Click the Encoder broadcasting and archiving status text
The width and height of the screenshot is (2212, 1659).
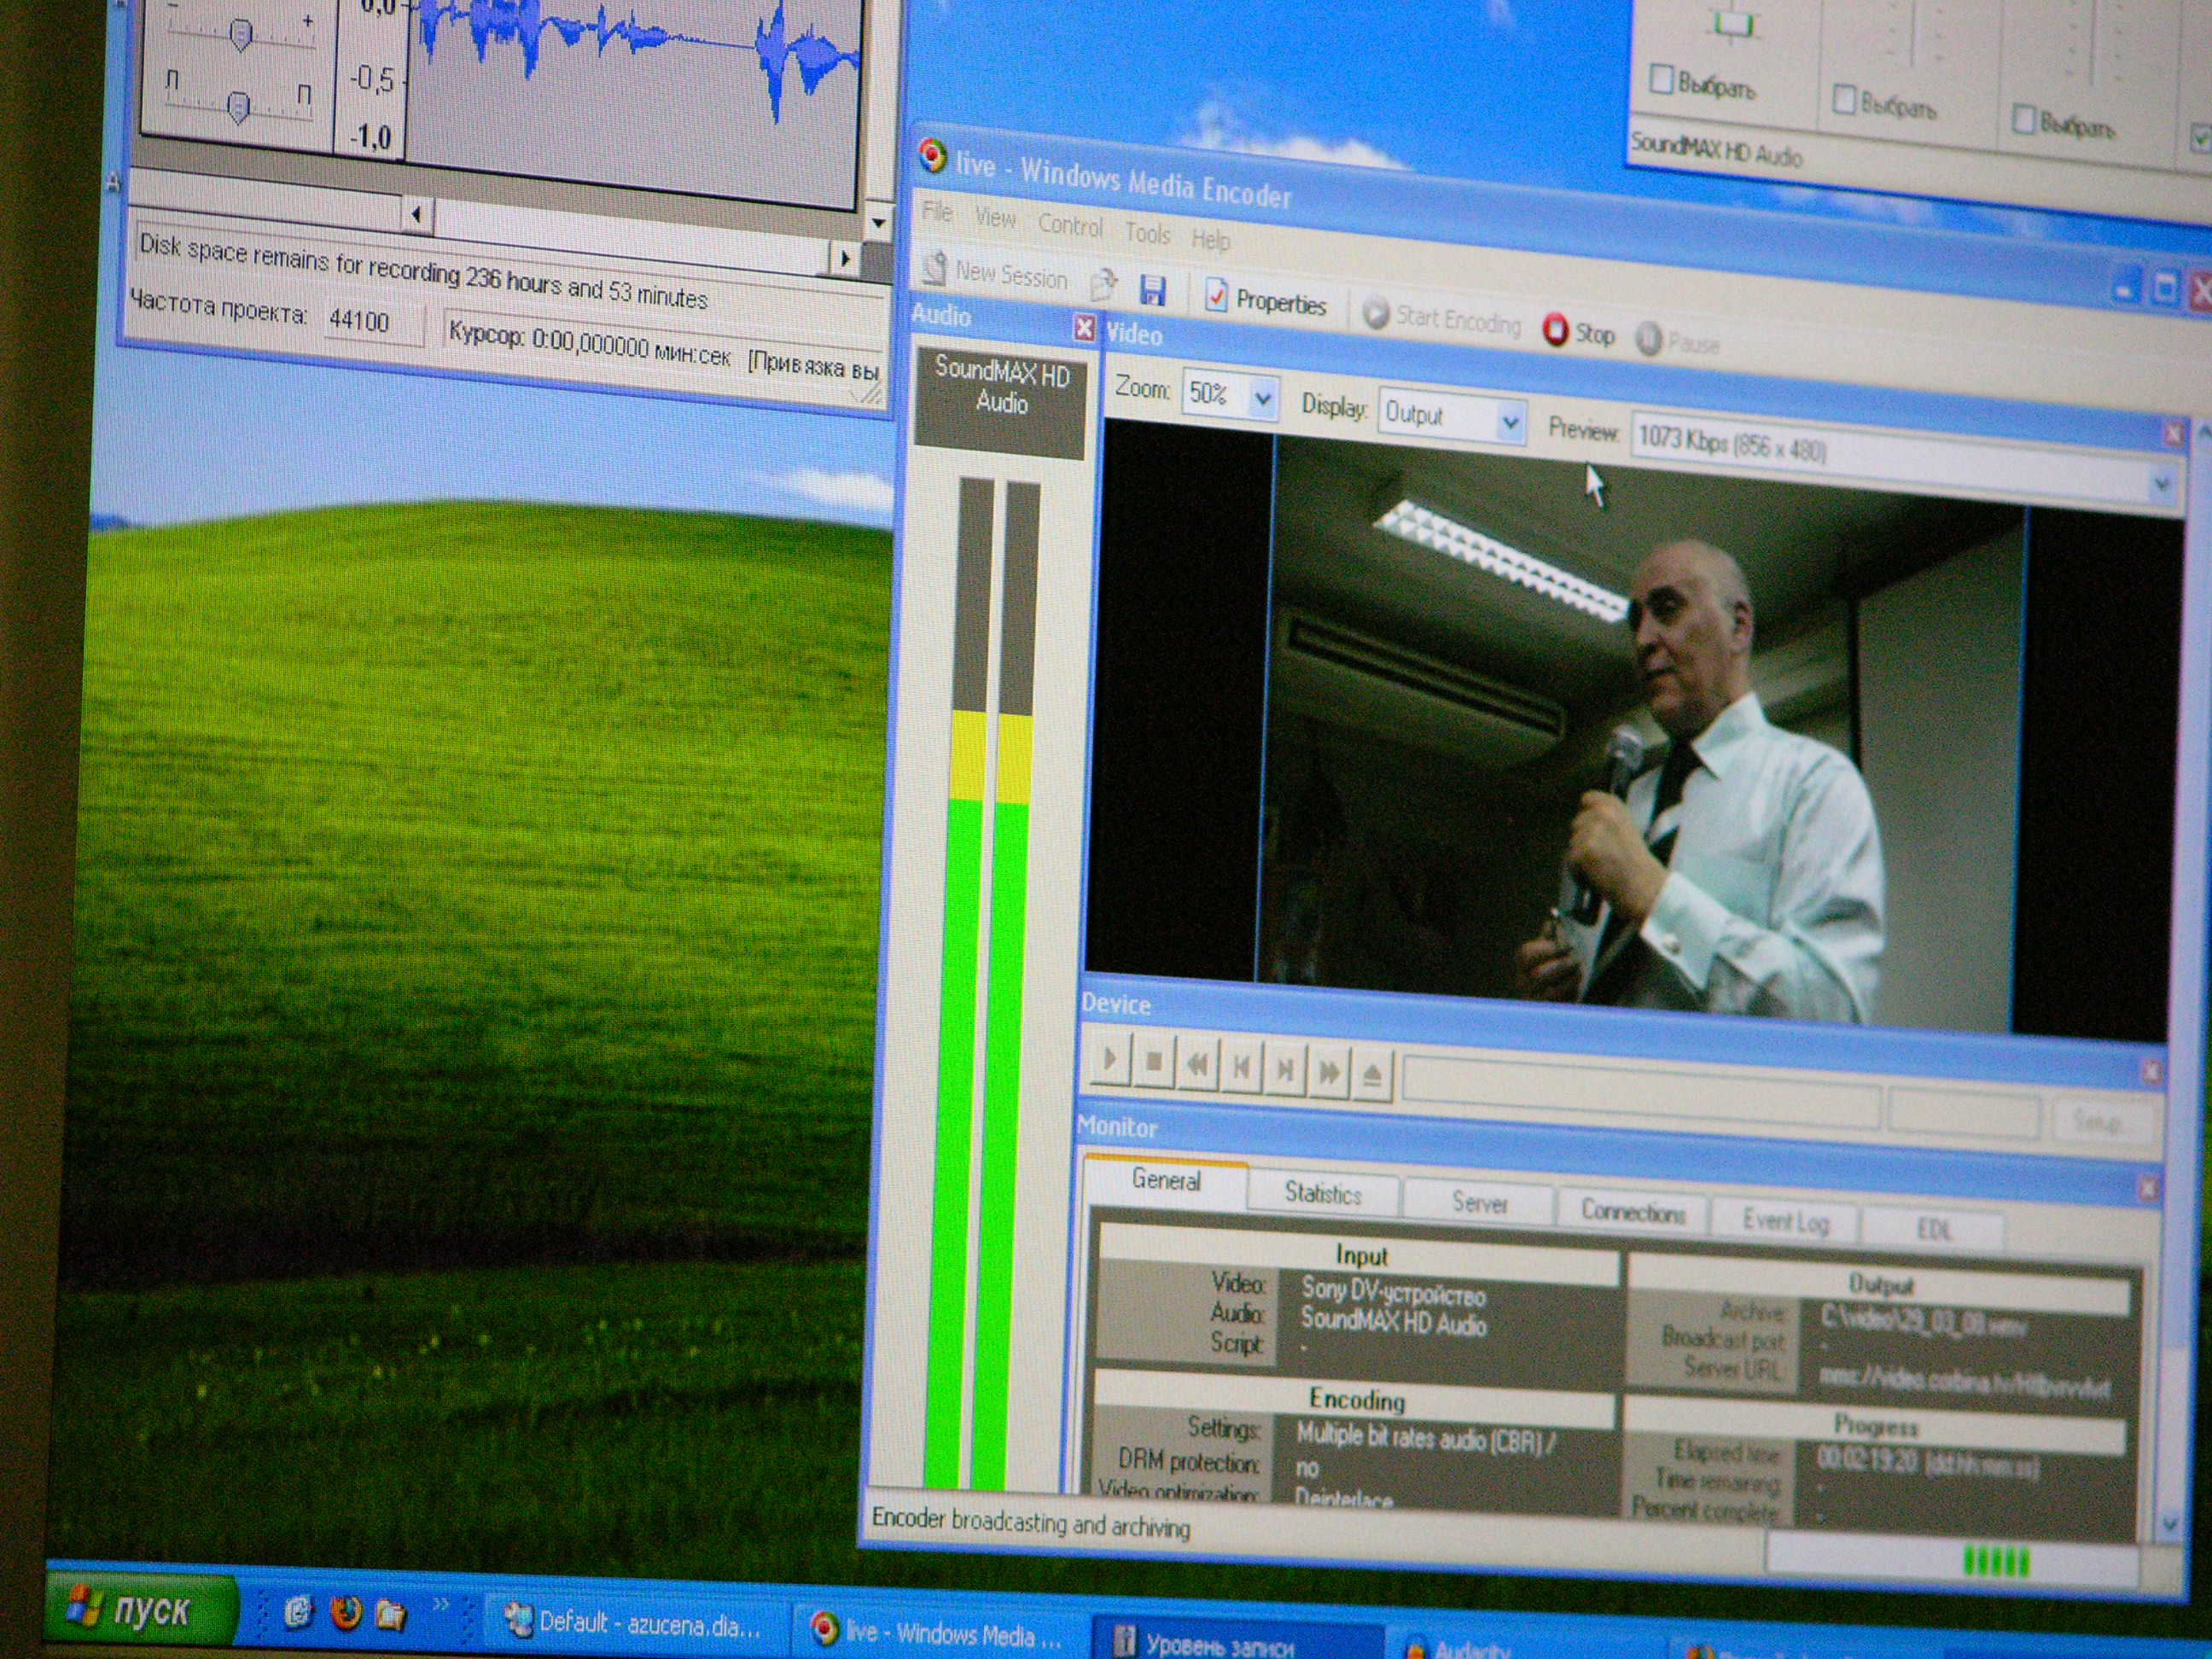(1030, 1524)
